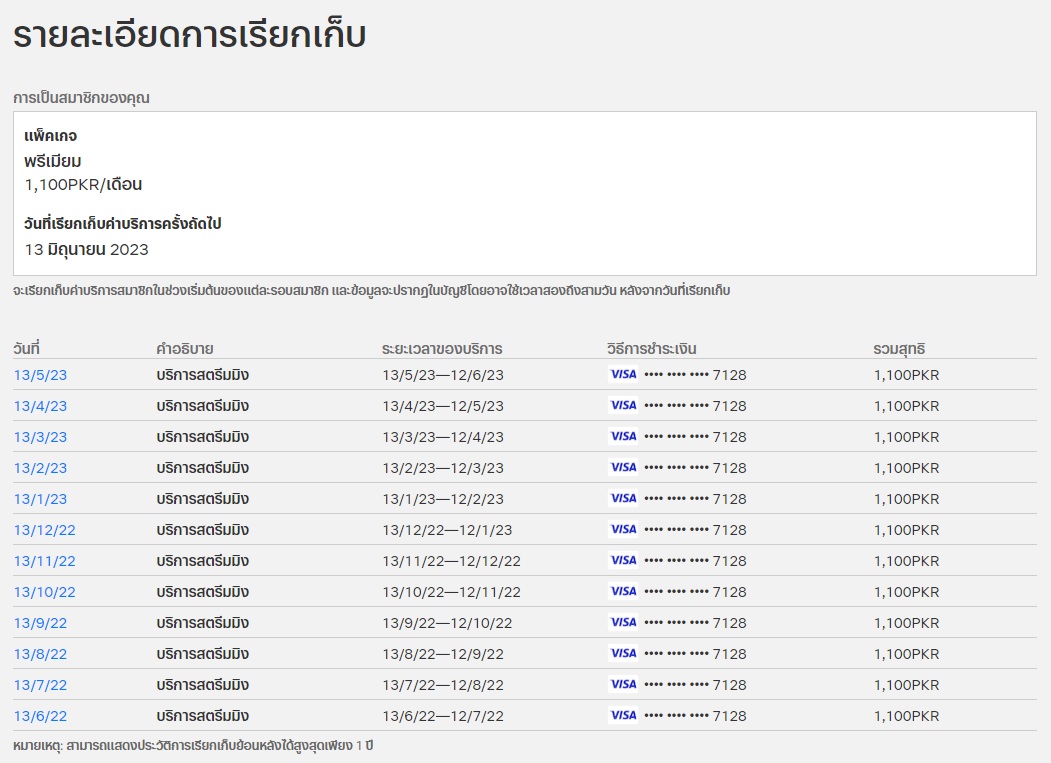Open the 13/5/23 invoice link
The image size is (1051, 763).
click(x=40, y=375)
